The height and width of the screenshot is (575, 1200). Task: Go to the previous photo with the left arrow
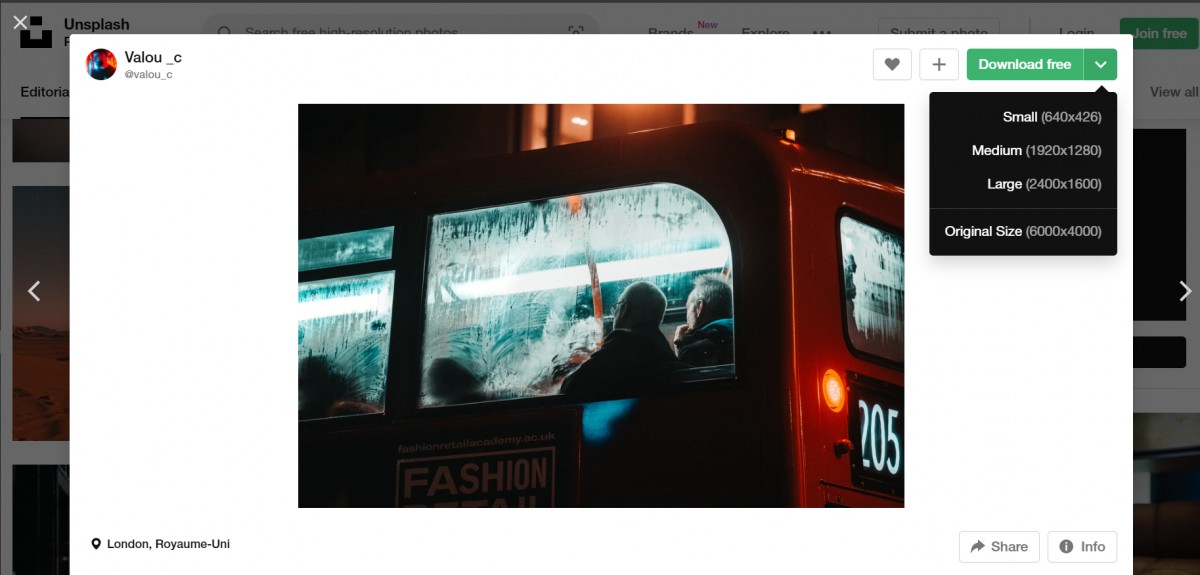pyautogui.click(x=34, y=291)
